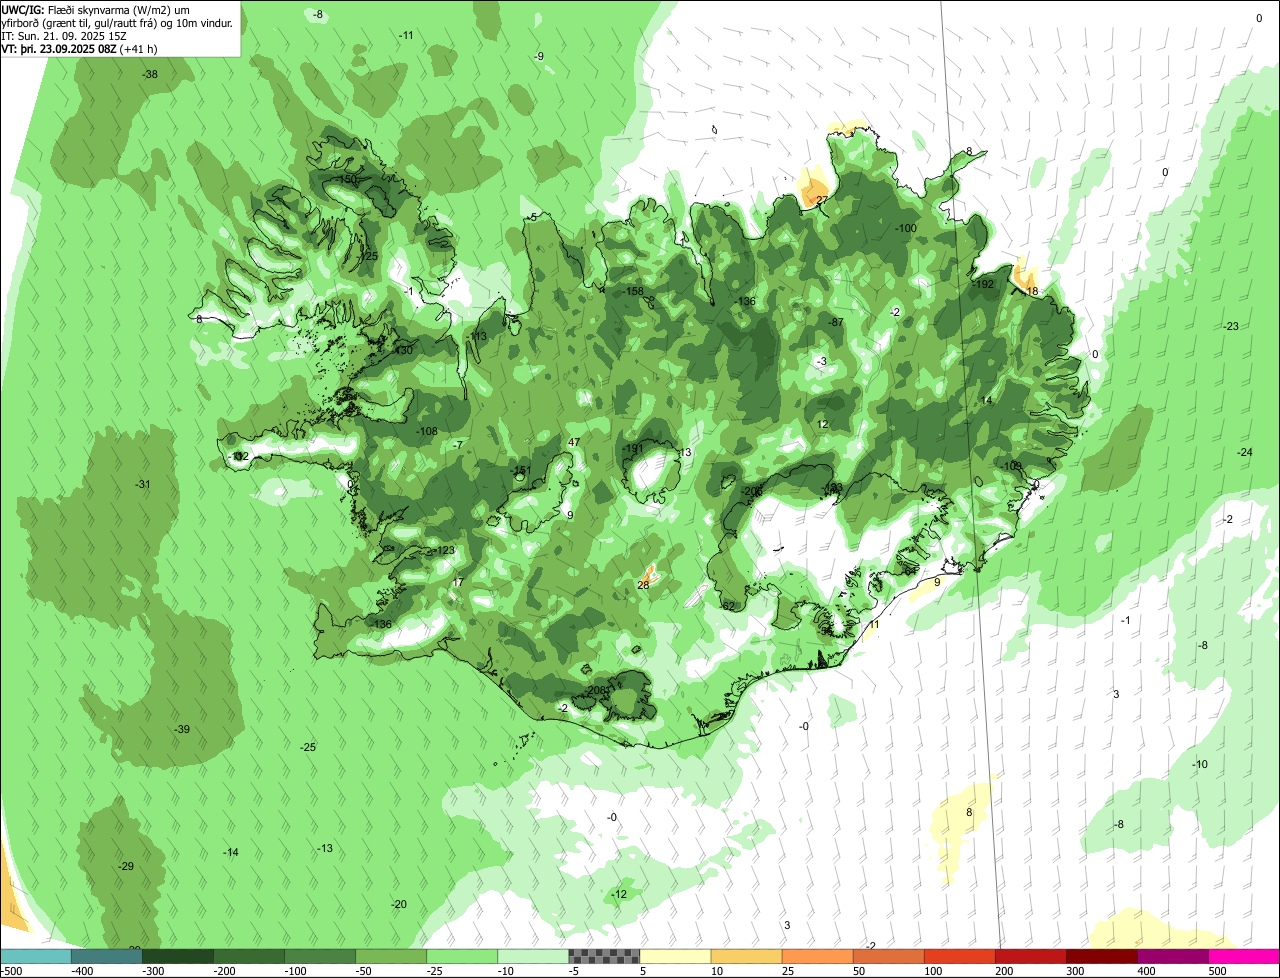1280x978 pixels.
Task: Click the '-25' value on the map
Action: (308, 748)
